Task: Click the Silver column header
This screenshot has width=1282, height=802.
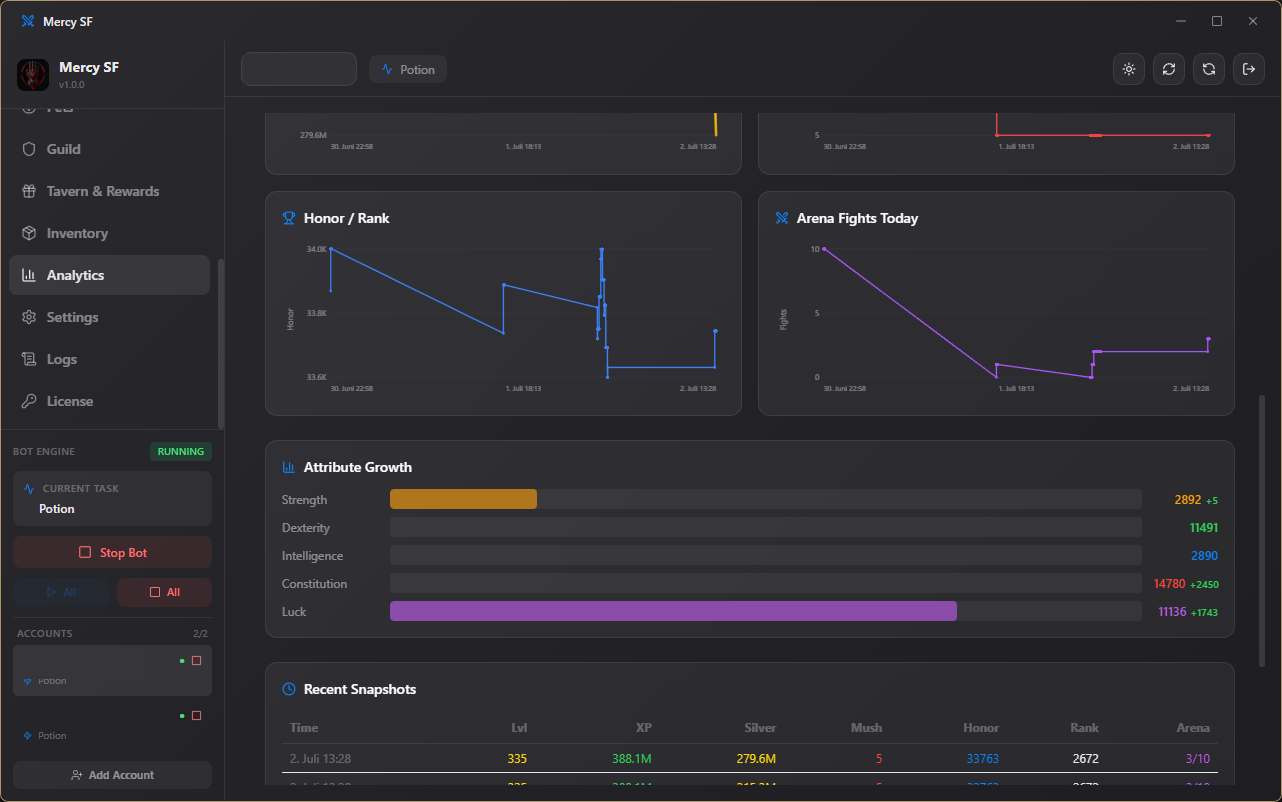Action: (761, 728)
